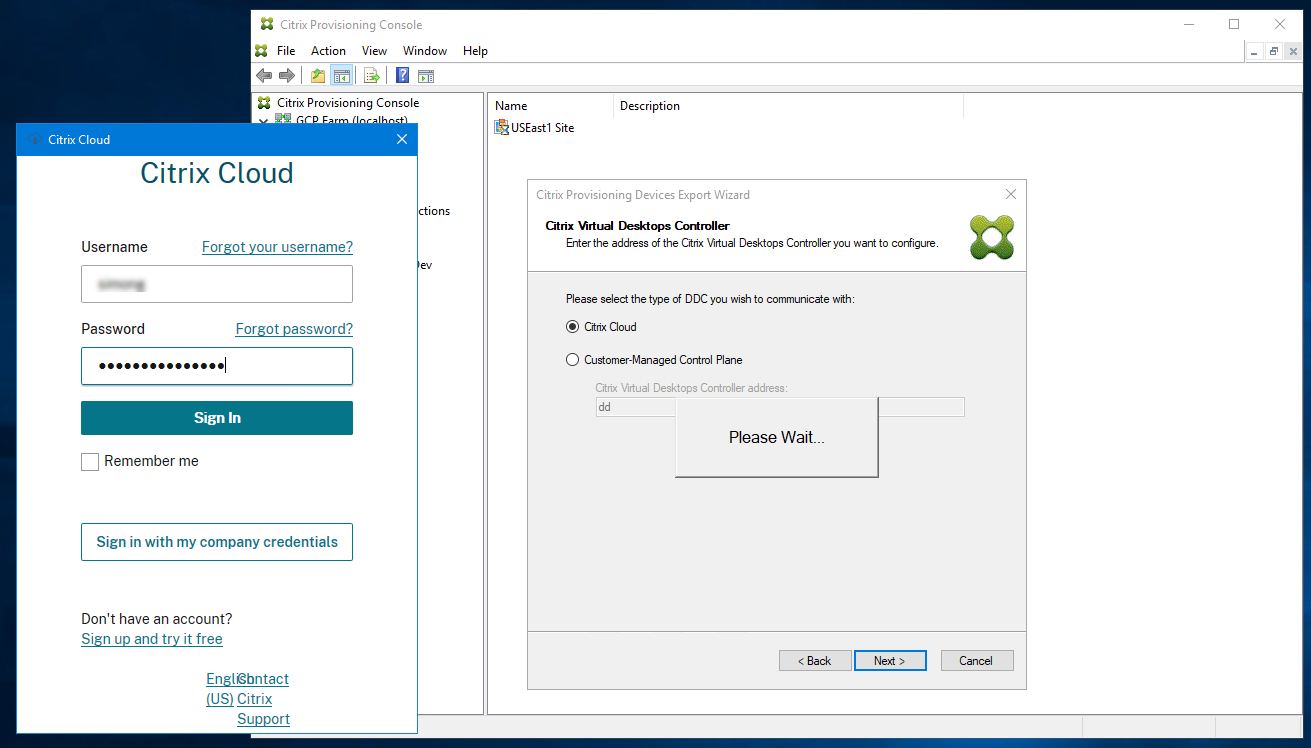Open Help via the question mark toolbar icon
Viewport: 1311px width, 748px height.
pyautogui.click(x=401, y=75)
